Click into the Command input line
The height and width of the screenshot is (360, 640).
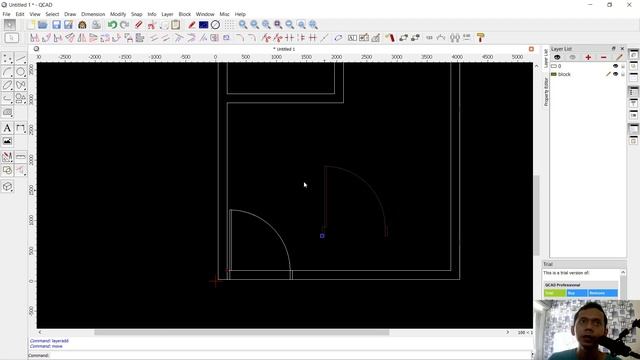290,356
